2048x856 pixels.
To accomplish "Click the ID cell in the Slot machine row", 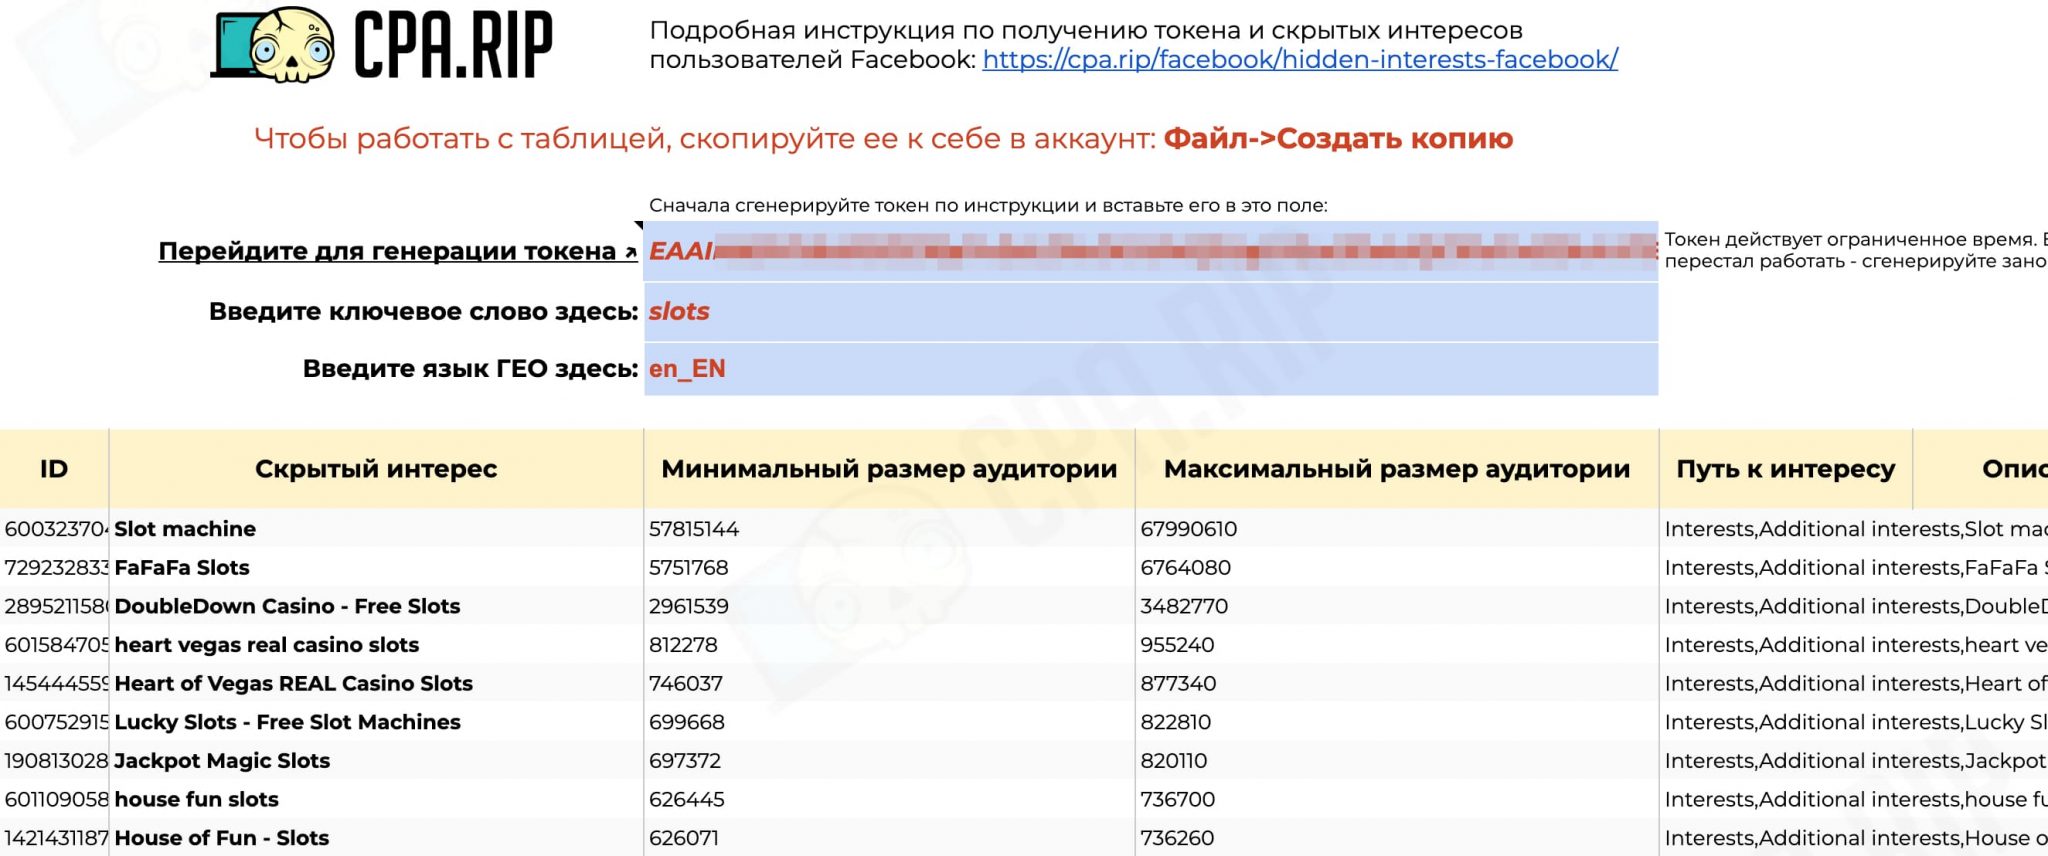I will pos(54,529).
